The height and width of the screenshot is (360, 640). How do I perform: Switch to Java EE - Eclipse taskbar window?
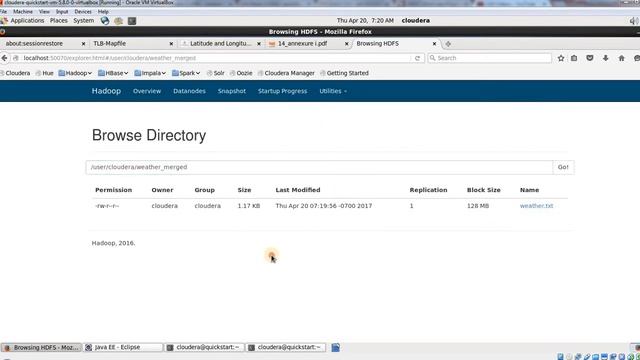(123, 347)
